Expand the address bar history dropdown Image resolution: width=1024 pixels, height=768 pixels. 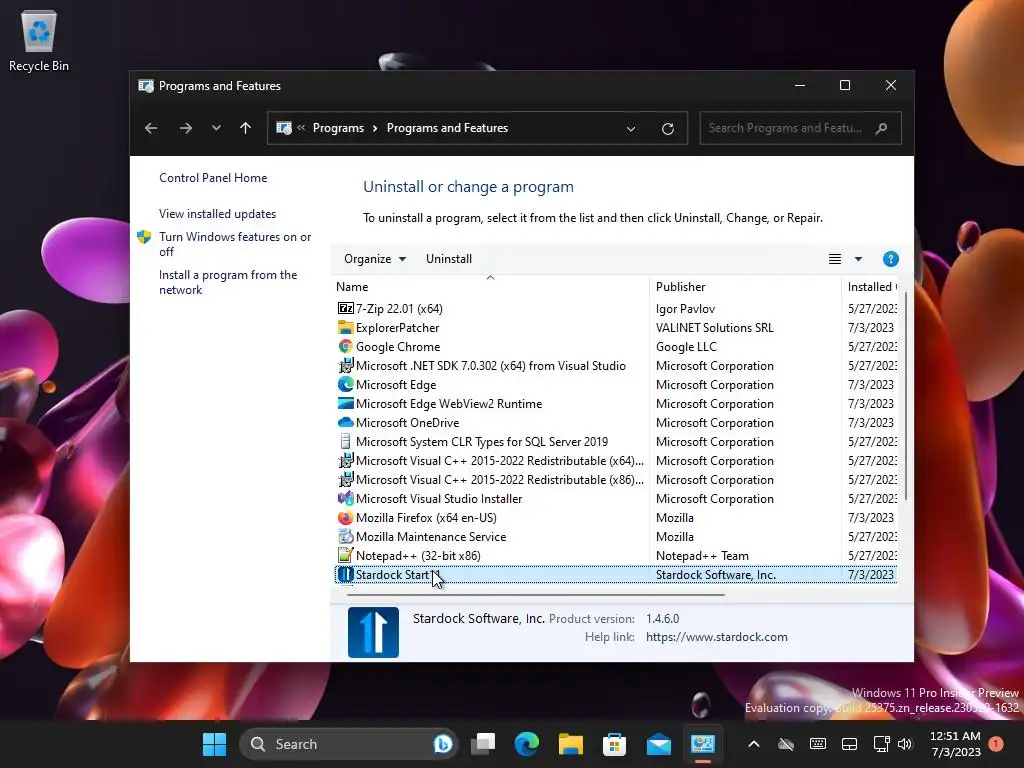pyautogui.click(x=631, y=129)
